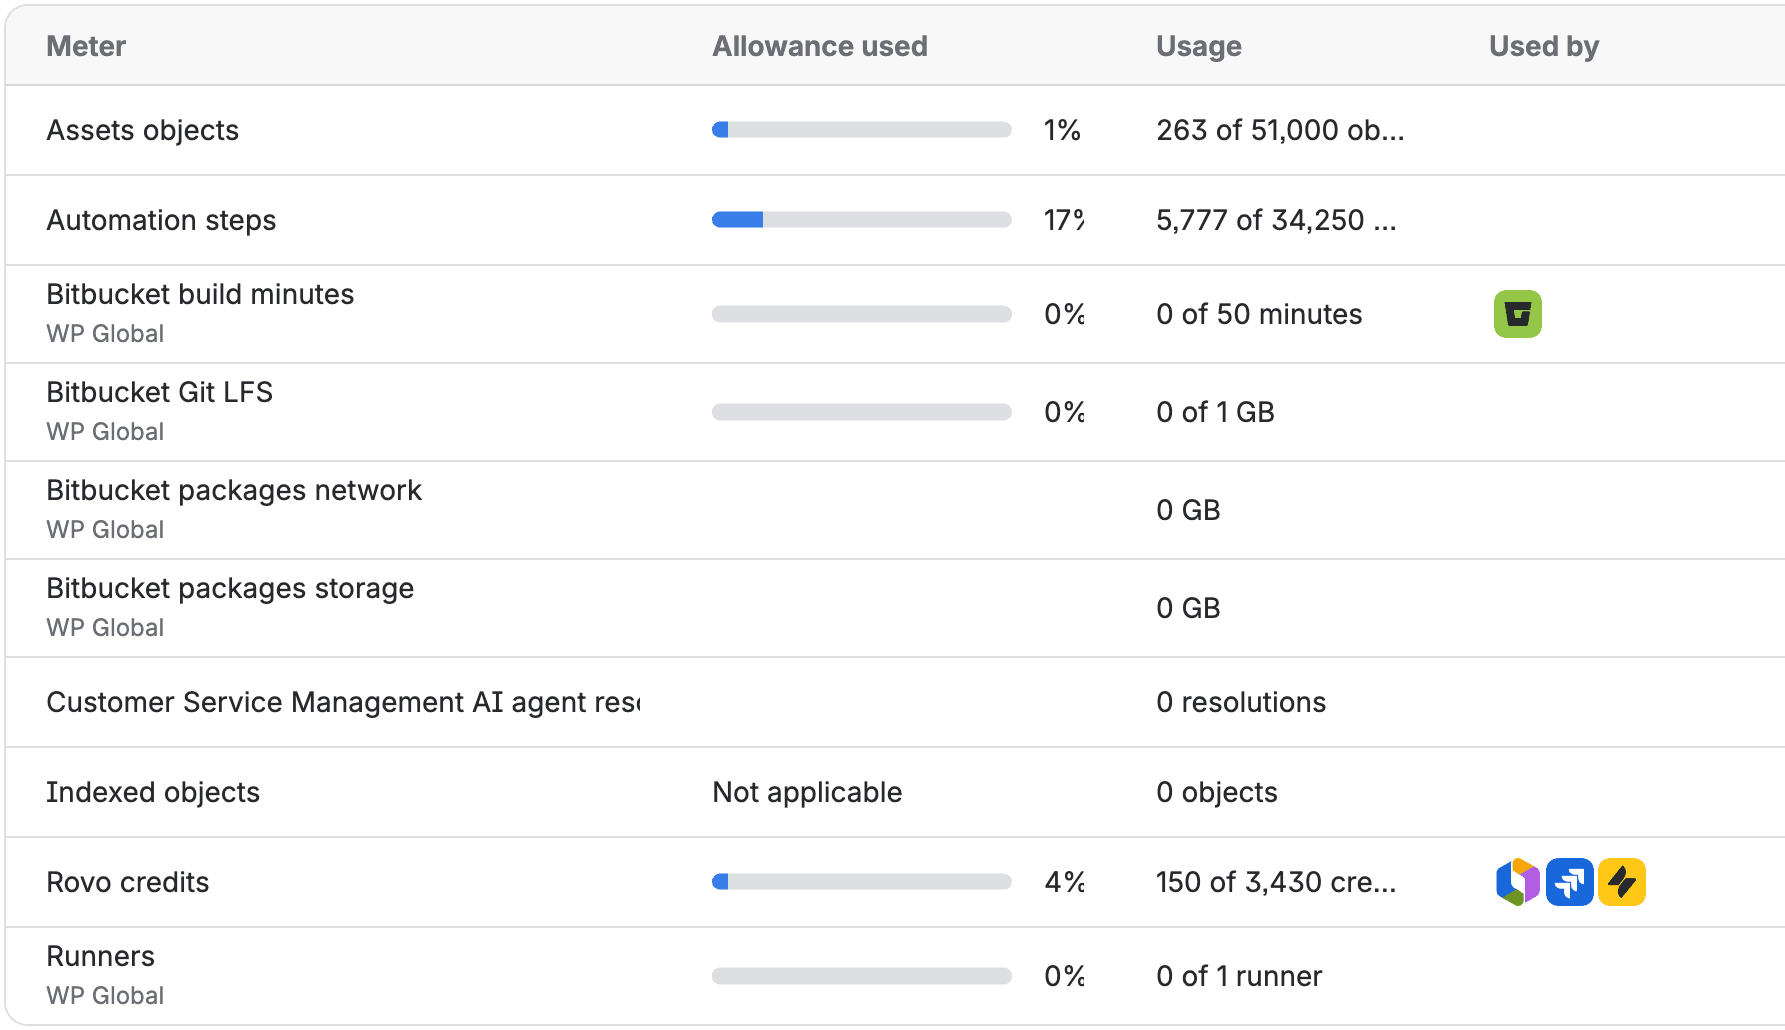Viewport: 1785px width, 1030px height.
Task: Click the 4% value for Rovo credits
Action: click(x=1065, y=882)
